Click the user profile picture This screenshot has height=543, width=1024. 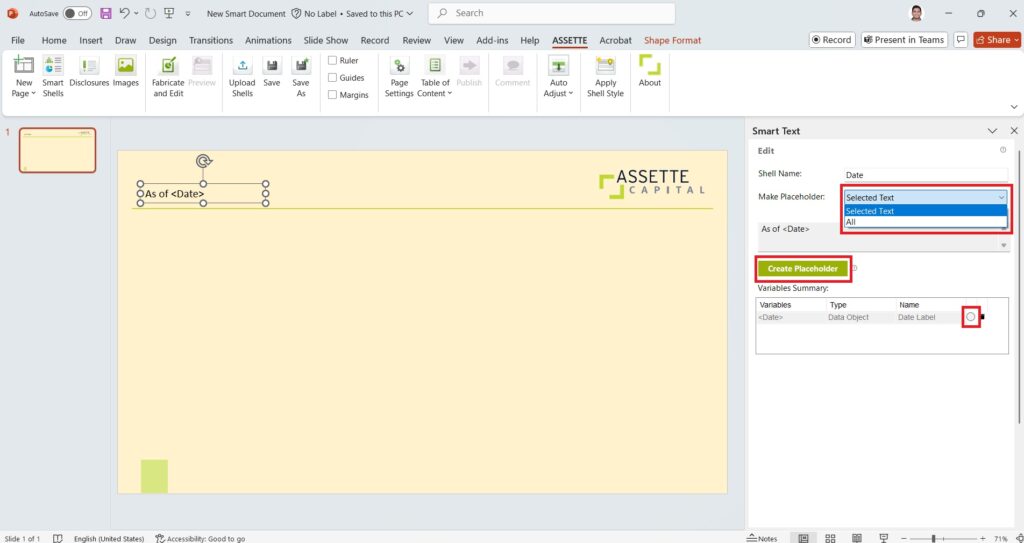click(917, 13)
